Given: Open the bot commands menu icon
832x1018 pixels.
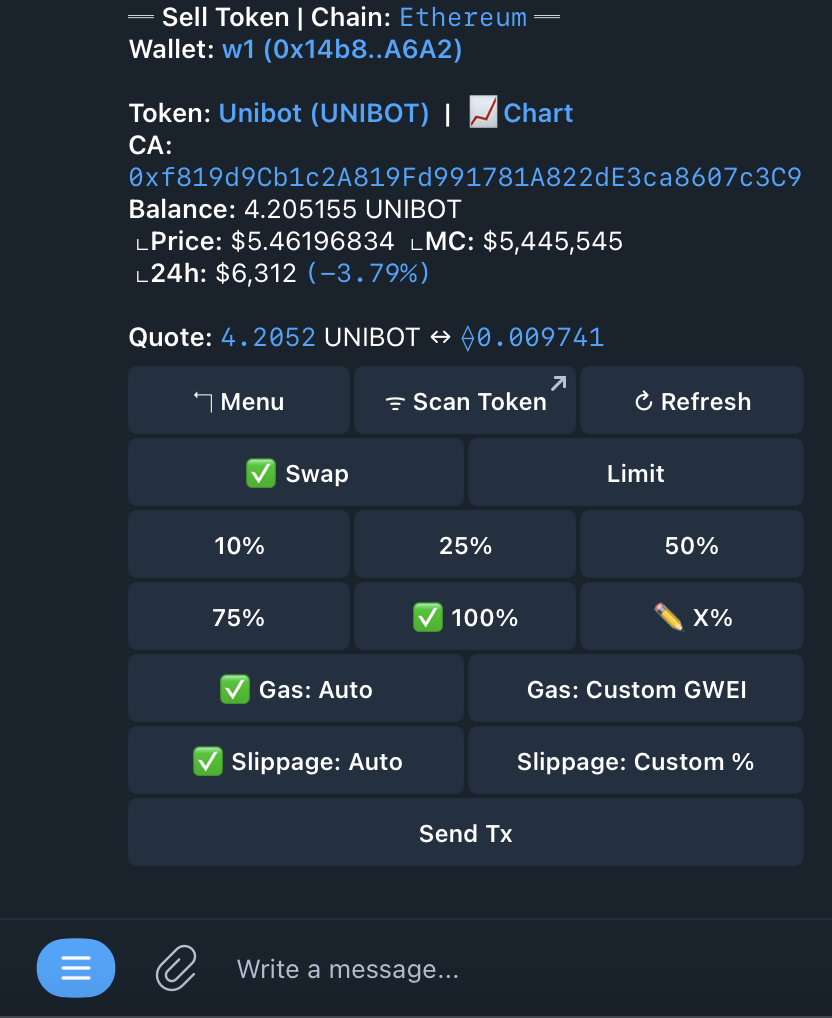Looking at the screenshot, I should point(76,968).
